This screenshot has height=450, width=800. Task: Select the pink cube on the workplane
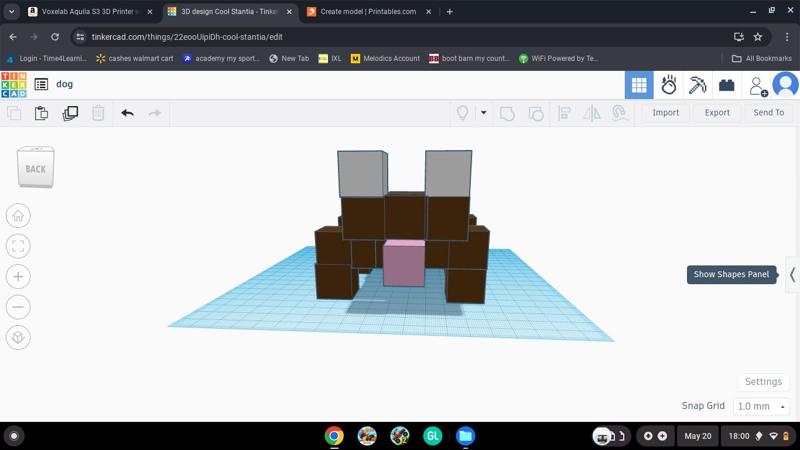(x=404, y=264)
